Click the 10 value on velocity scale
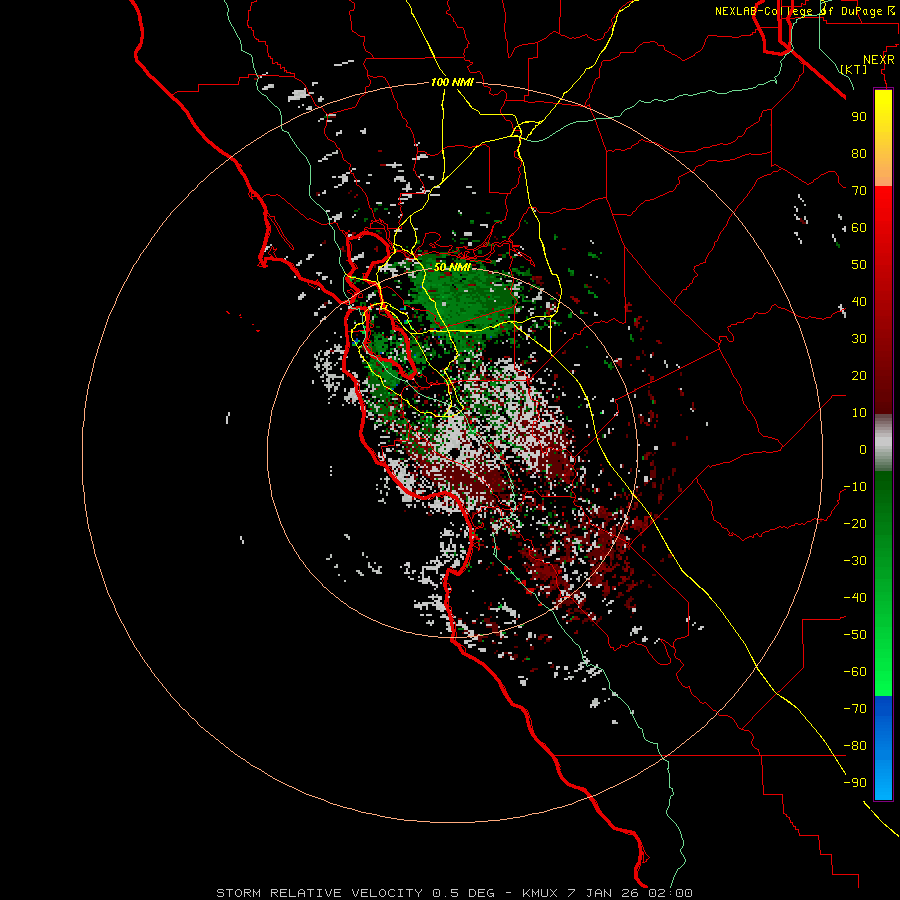 point(859,413)
